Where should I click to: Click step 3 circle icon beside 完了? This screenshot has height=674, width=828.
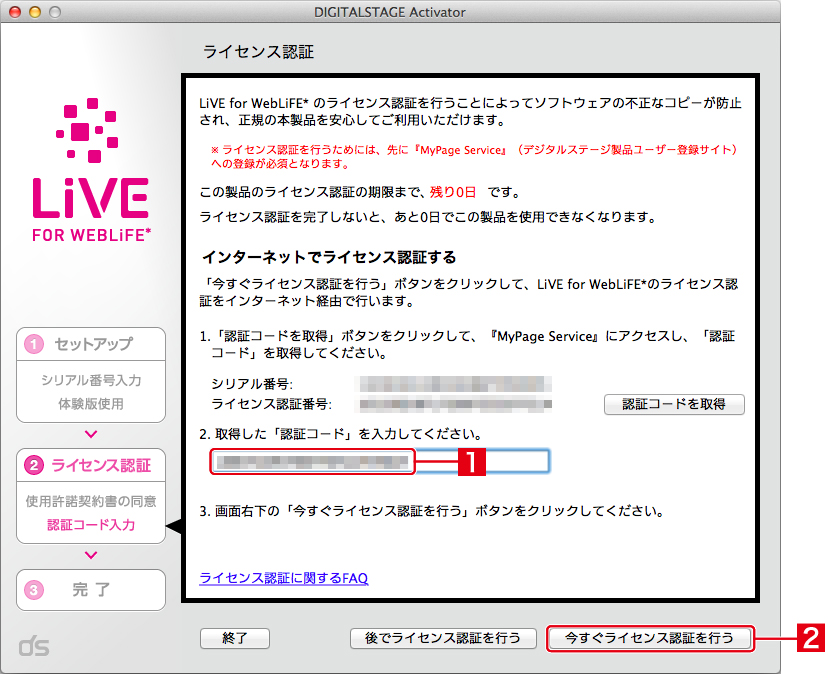point(34,589)
